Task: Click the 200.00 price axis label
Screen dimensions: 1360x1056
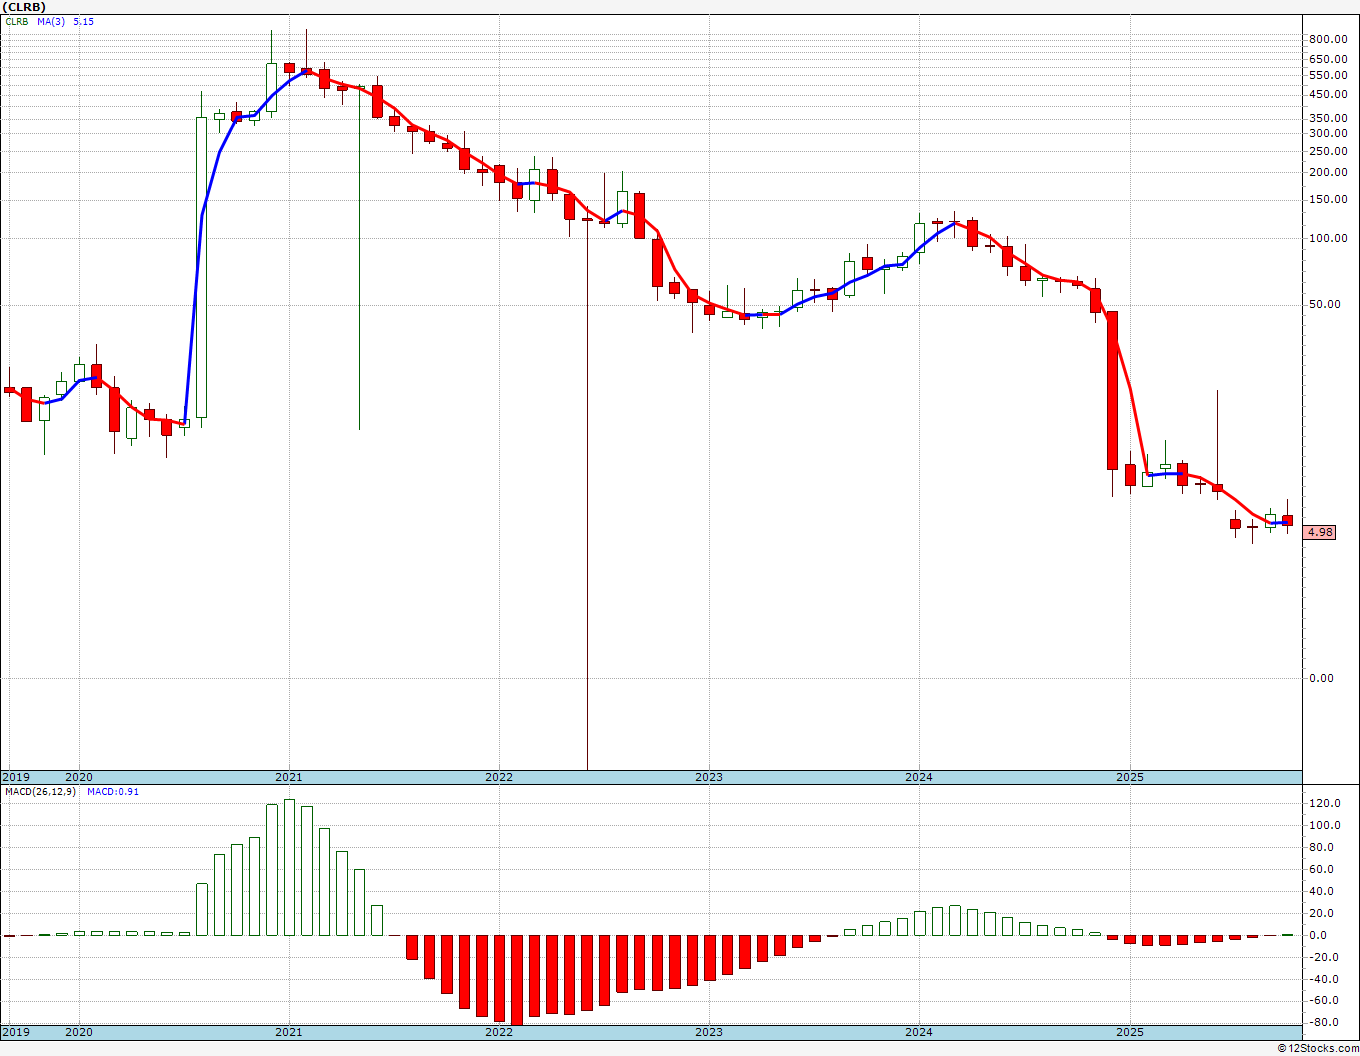Action: (1326, 172)
